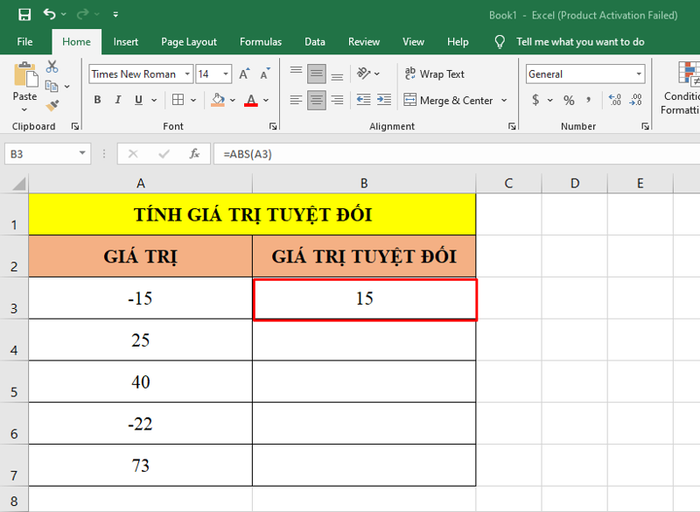Click the Paste clipboard icon

click(x=25, y=74)
